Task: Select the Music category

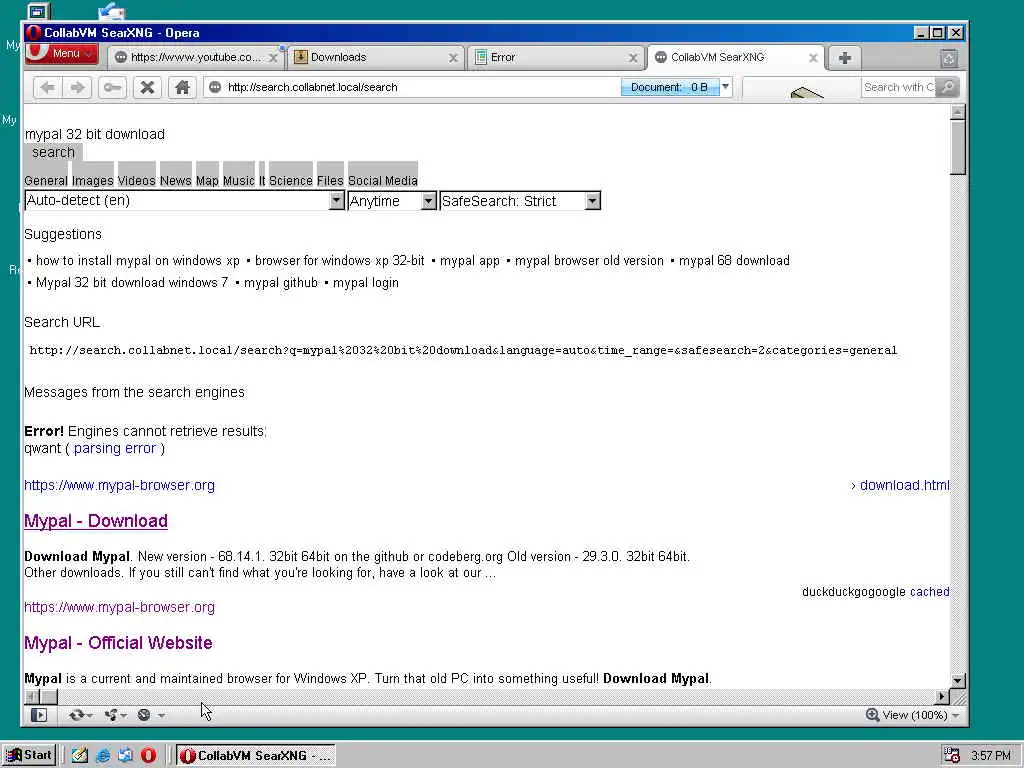Action: point(238,180)
